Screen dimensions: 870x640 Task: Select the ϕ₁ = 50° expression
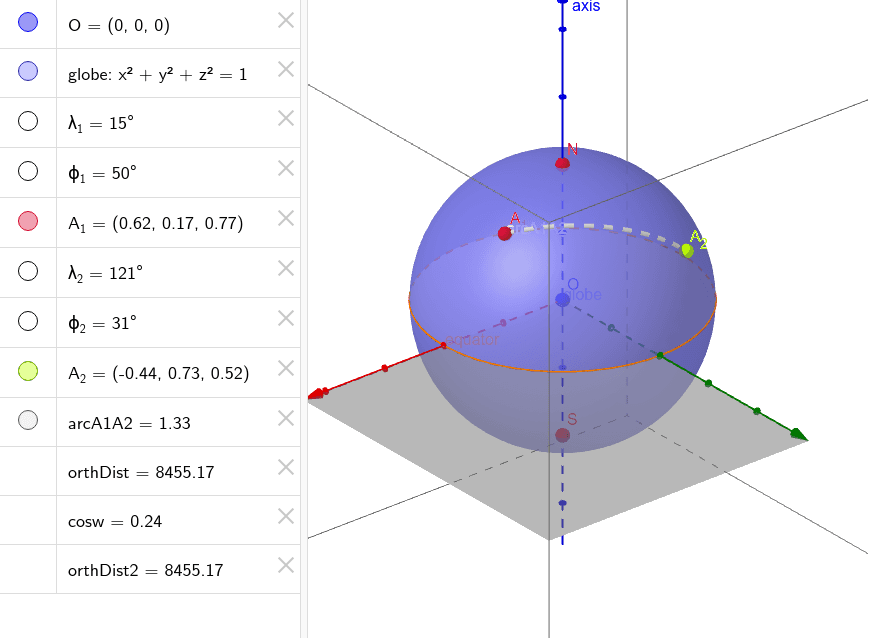(102, 173)
